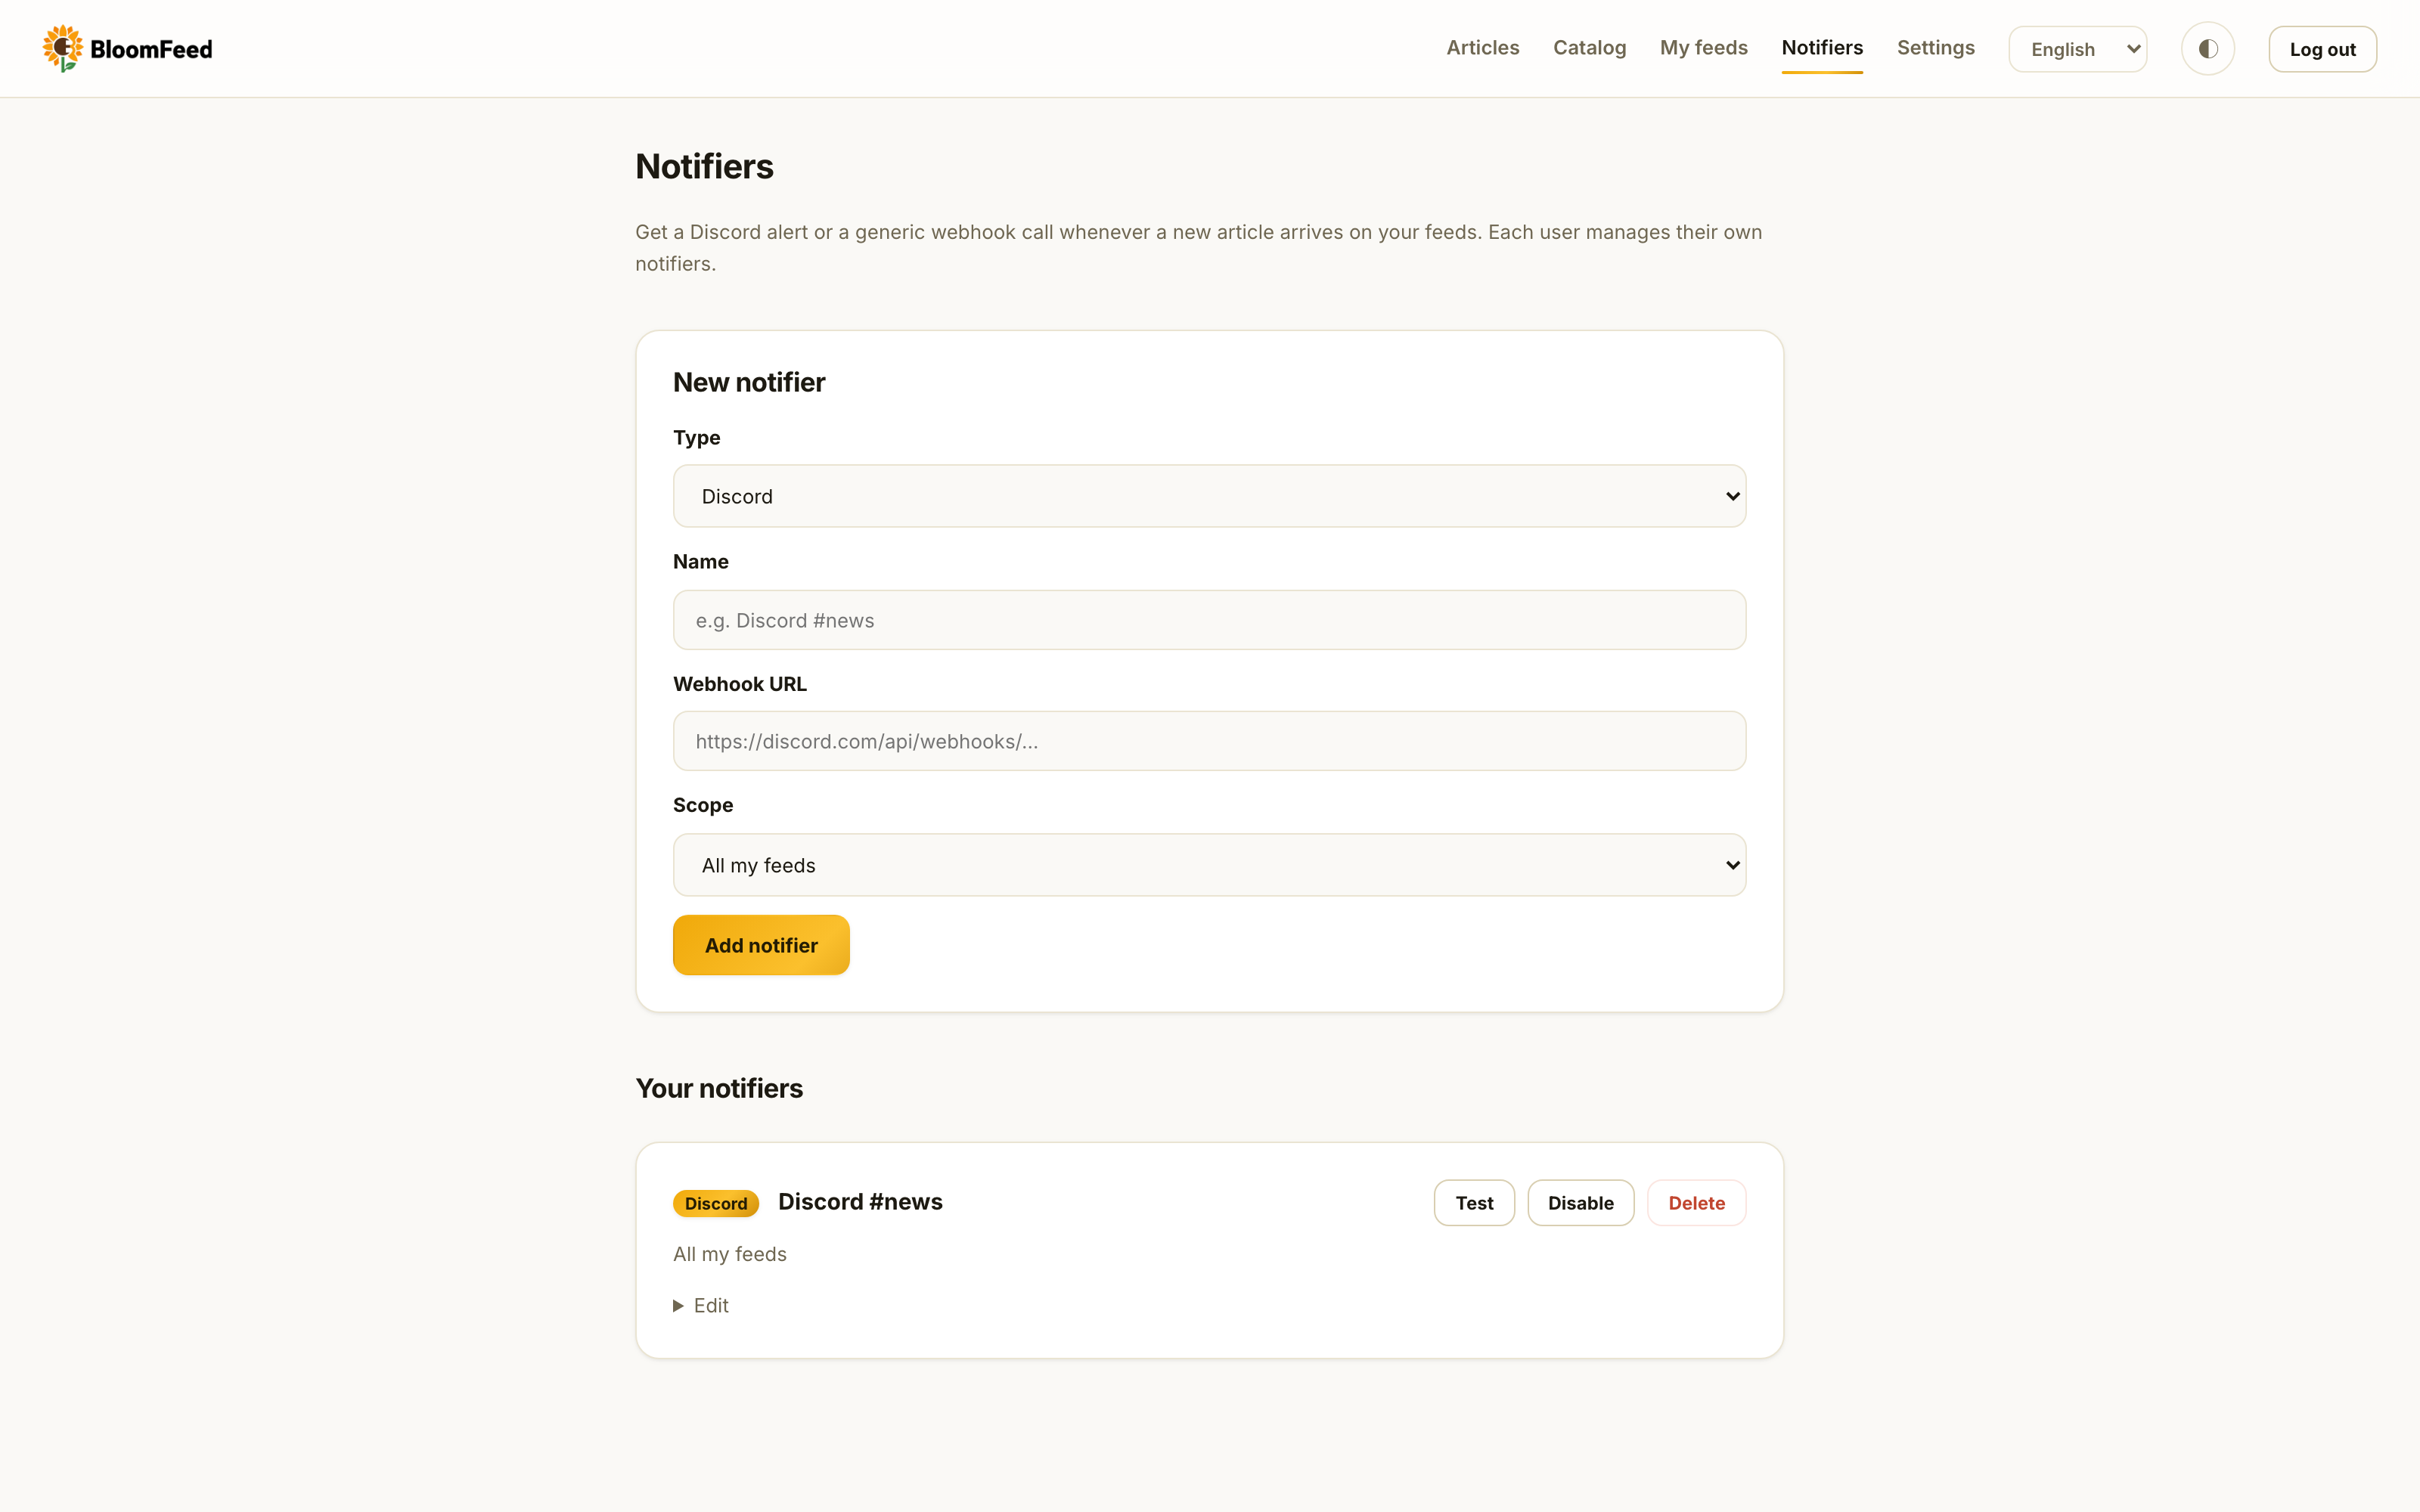Delete the Discord #news notifier
Screen dimensions: 2420x1512
tap(1696, 1203)
